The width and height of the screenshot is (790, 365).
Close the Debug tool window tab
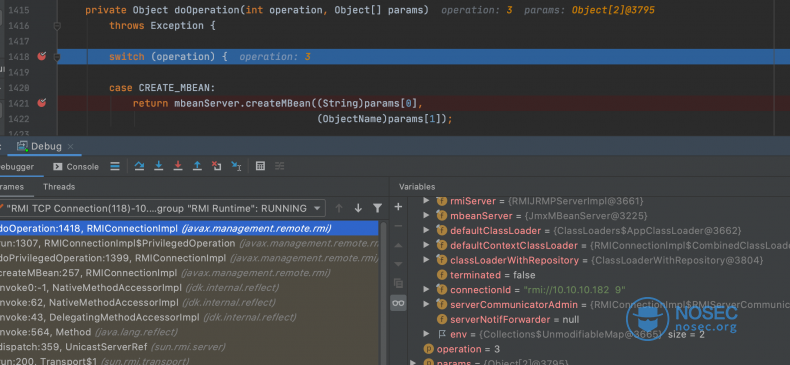(71, 147)
